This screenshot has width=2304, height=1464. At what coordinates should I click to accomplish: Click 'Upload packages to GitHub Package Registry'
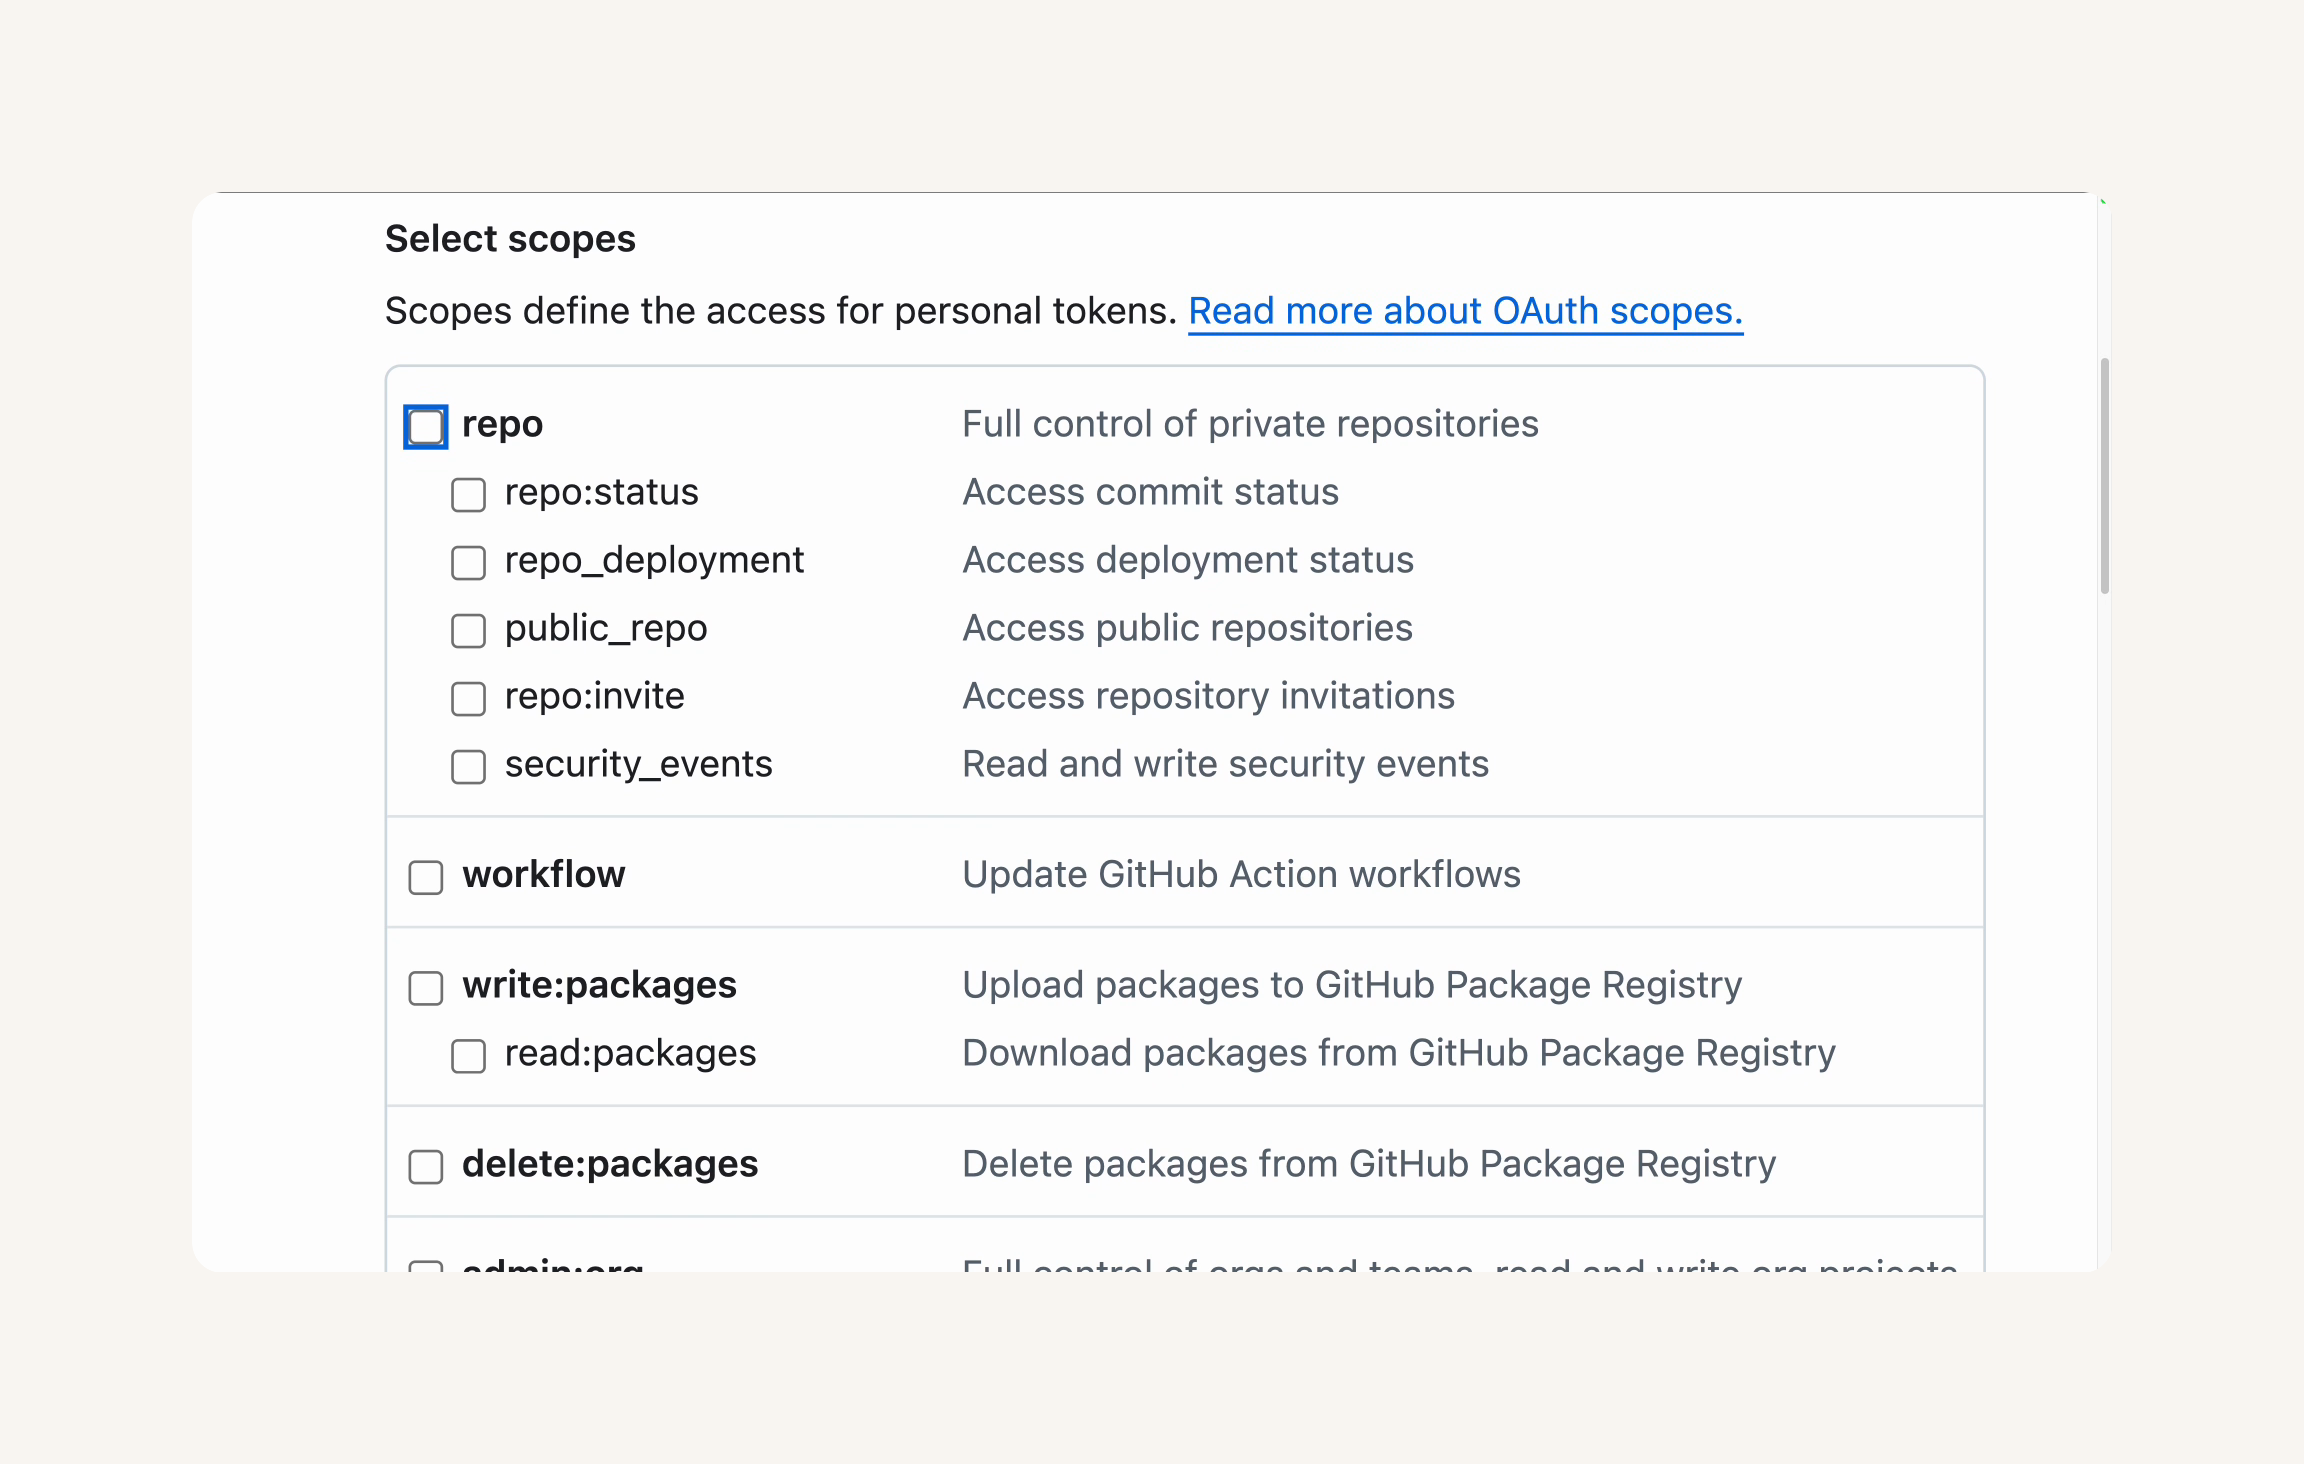(1352, 985)
